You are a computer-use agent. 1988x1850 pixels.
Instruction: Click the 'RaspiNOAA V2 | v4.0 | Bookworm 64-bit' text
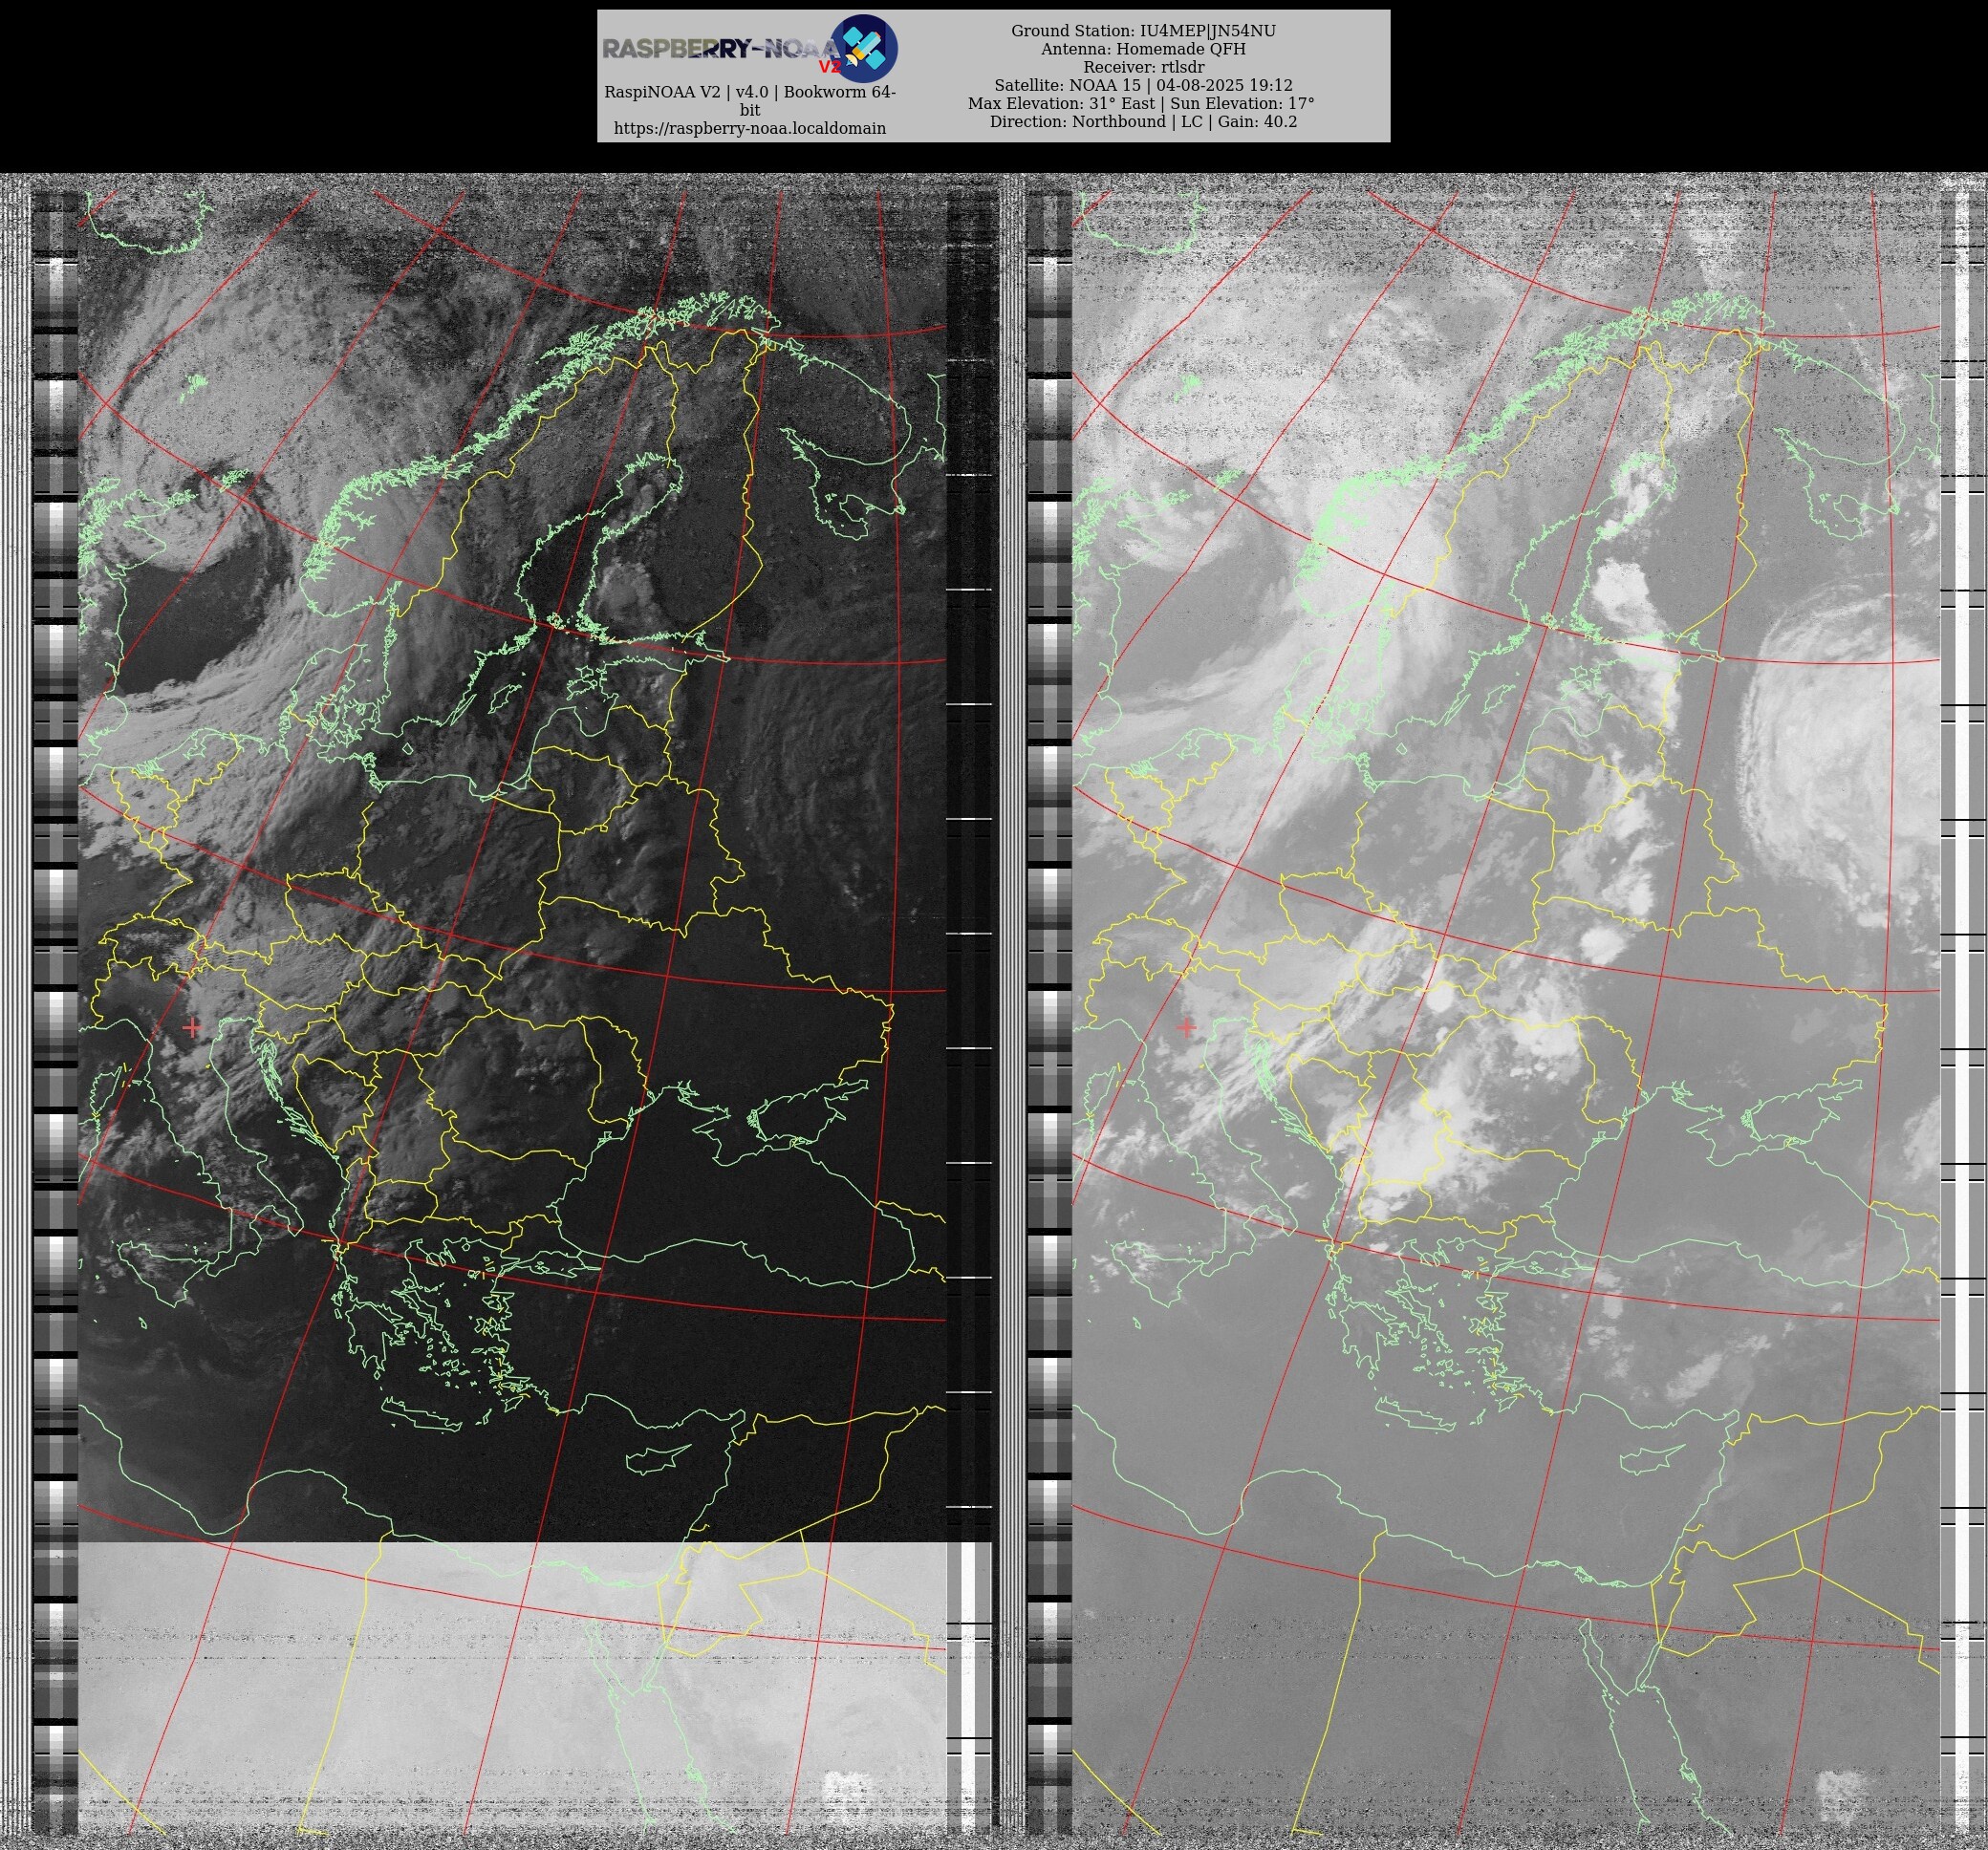750,101
